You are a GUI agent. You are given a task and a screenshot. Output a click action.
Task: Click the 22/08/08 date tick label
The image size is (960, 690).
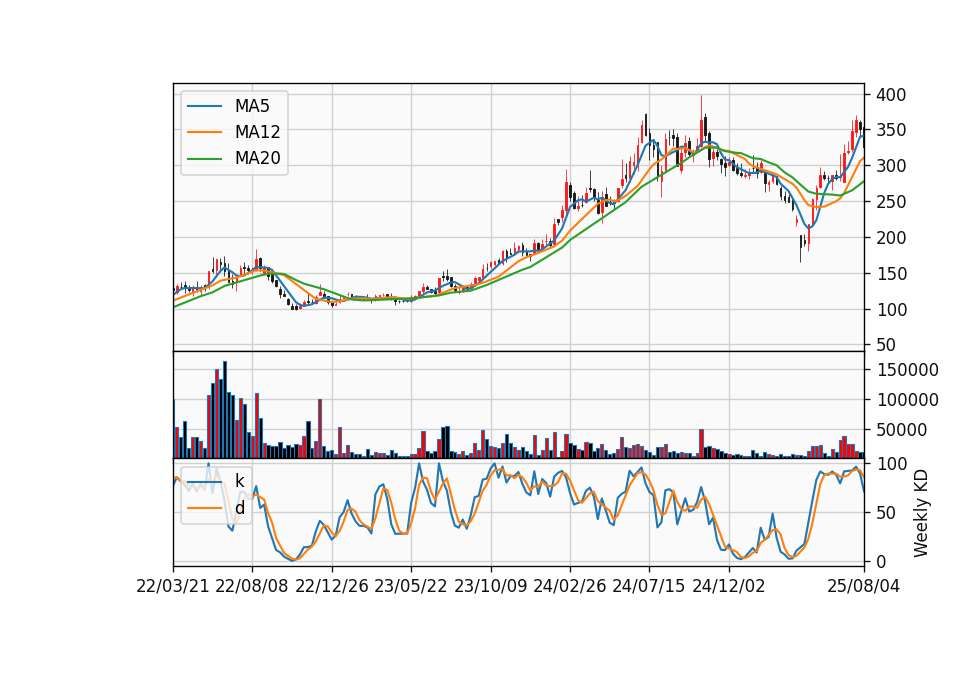(x=252, y=586)
